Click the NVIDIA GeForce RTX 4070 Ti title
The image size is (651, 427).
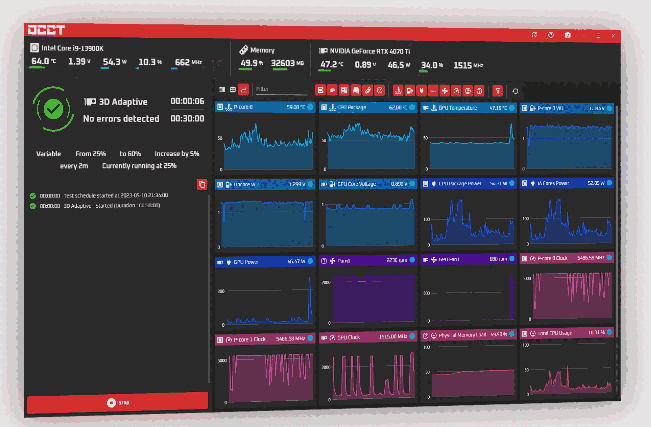pyautogui.click(x=370, y=51)
